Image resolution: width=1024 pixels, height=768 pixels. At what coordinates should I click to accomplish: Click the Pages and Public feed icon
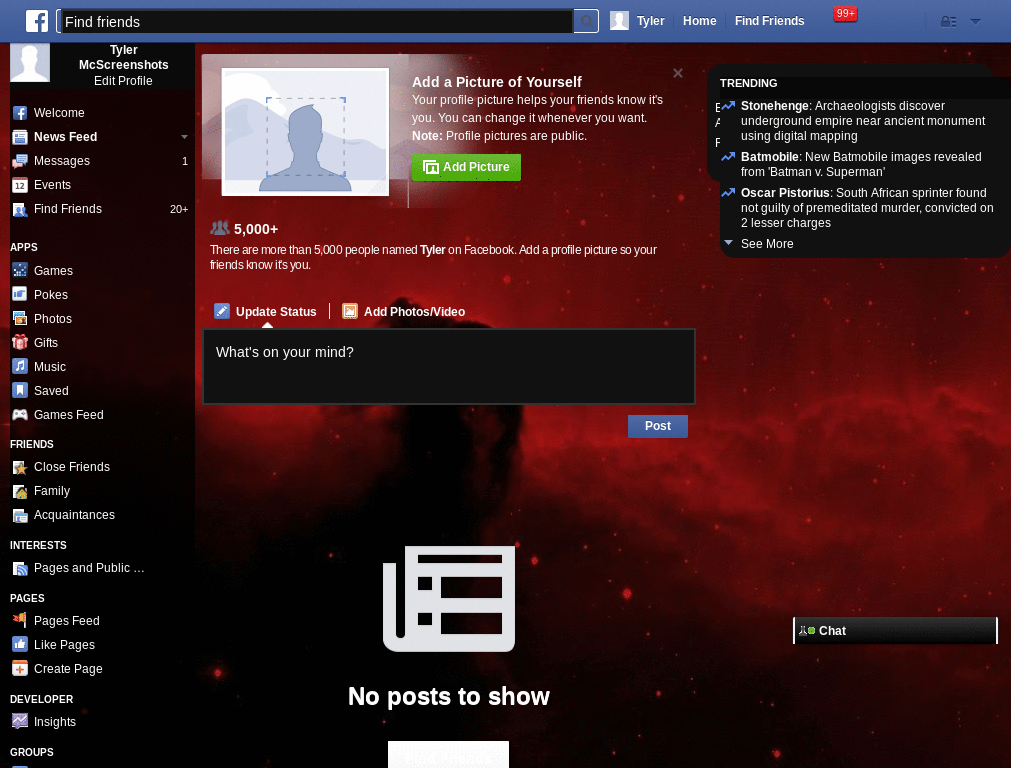pos(20,568)
